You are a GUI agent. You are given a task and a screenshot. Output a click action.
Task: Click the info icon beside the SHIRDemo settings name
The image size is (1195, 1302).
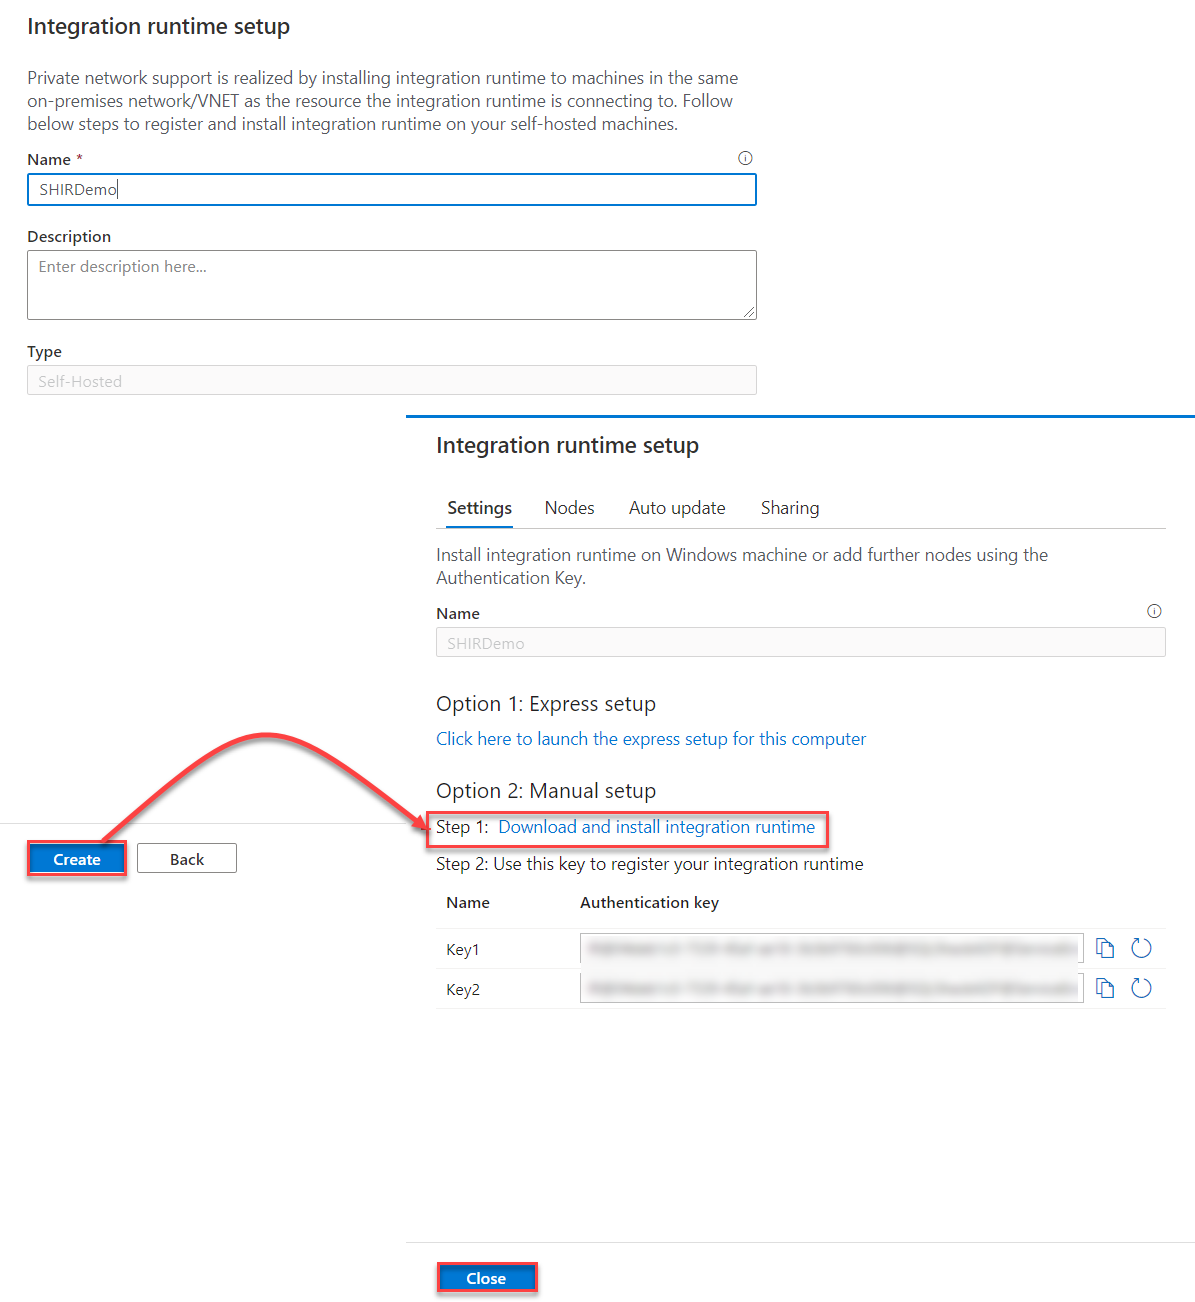[x=1154, y=611]
